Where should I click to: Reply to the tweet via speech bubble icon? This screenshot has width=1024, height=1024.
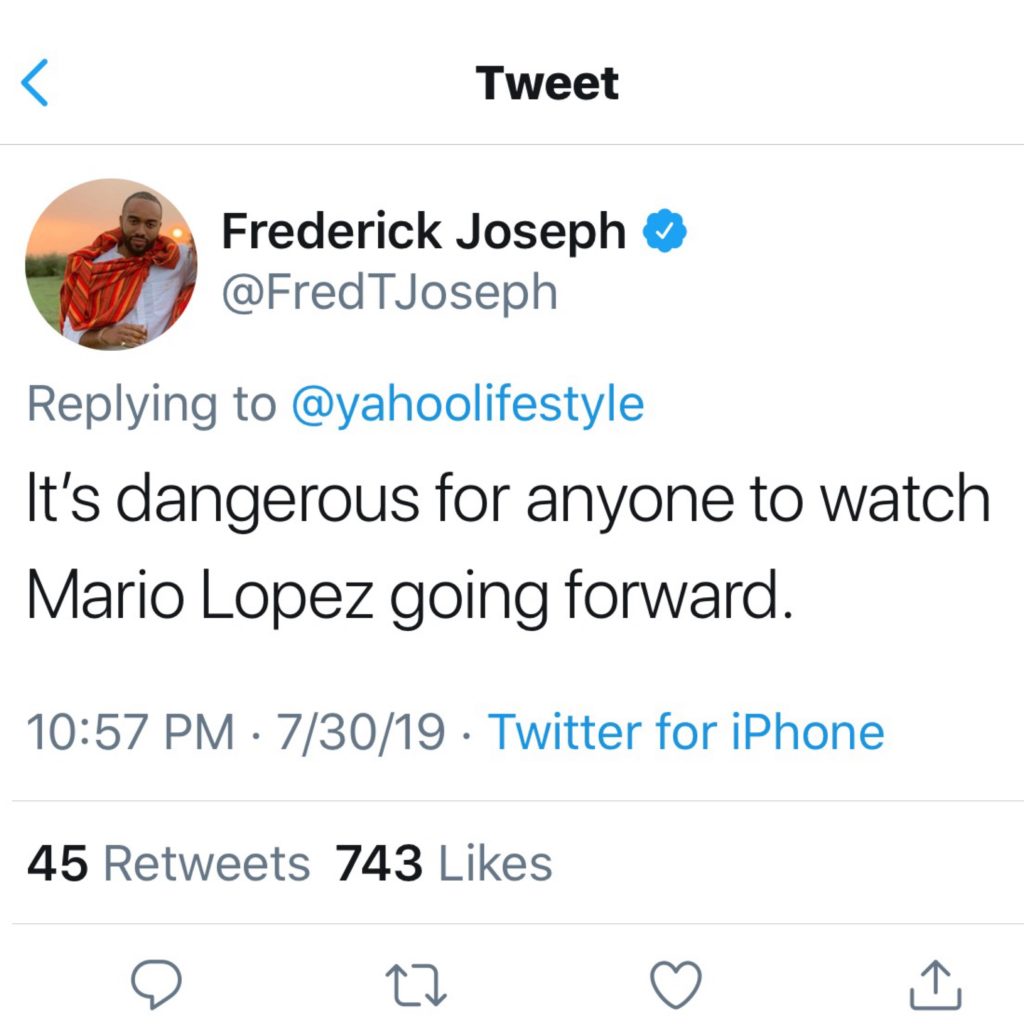point(157,984)
